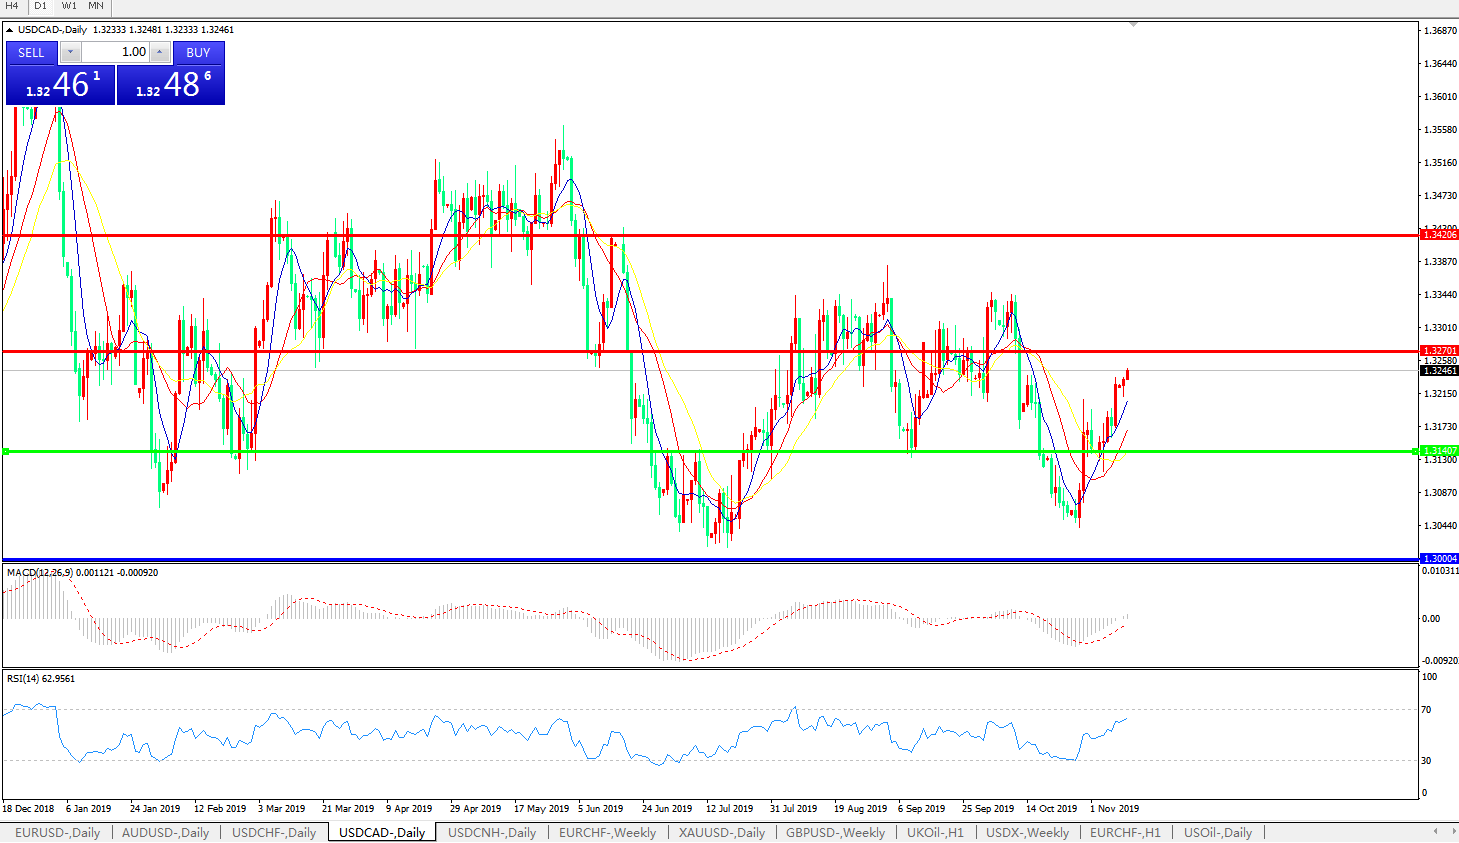Switch to GBPUSD-,Weekly chart tab
Viewport: 1459px width, 843px height.
point(835,832)
